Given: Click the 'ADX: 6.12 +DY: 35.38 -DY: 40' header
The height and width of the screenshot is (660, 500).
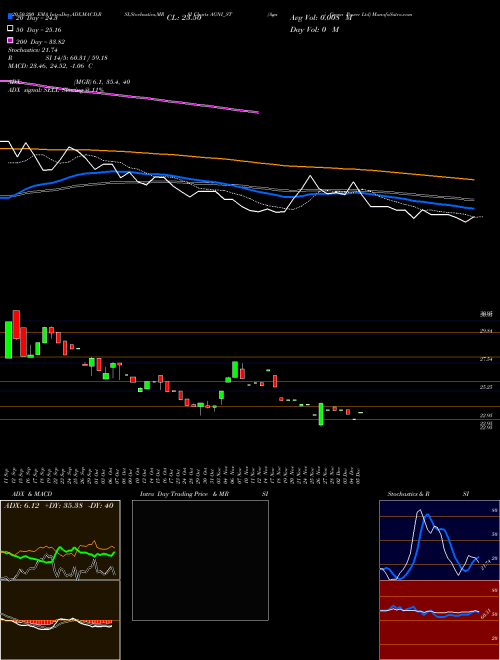Looking at the screenshot, I should pyautogui.click(x=59, y=506).
